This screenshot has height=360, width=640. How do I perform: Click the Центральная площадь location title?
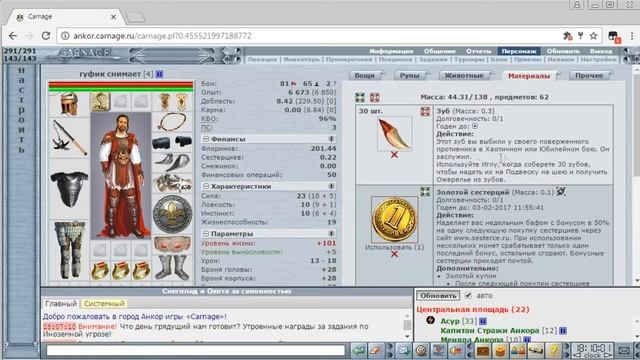473,310
